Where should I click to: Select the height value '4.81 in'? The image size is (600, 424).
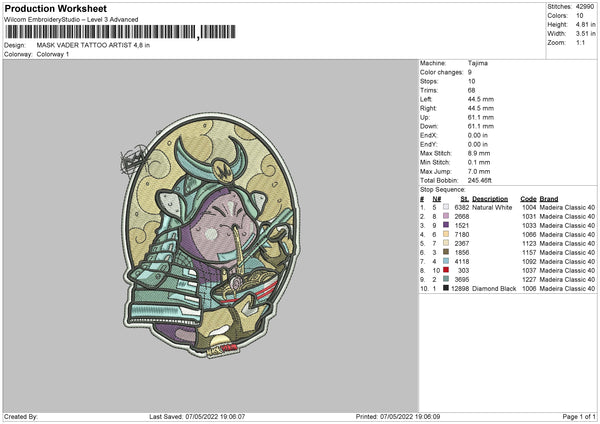[x=585, y=24]
